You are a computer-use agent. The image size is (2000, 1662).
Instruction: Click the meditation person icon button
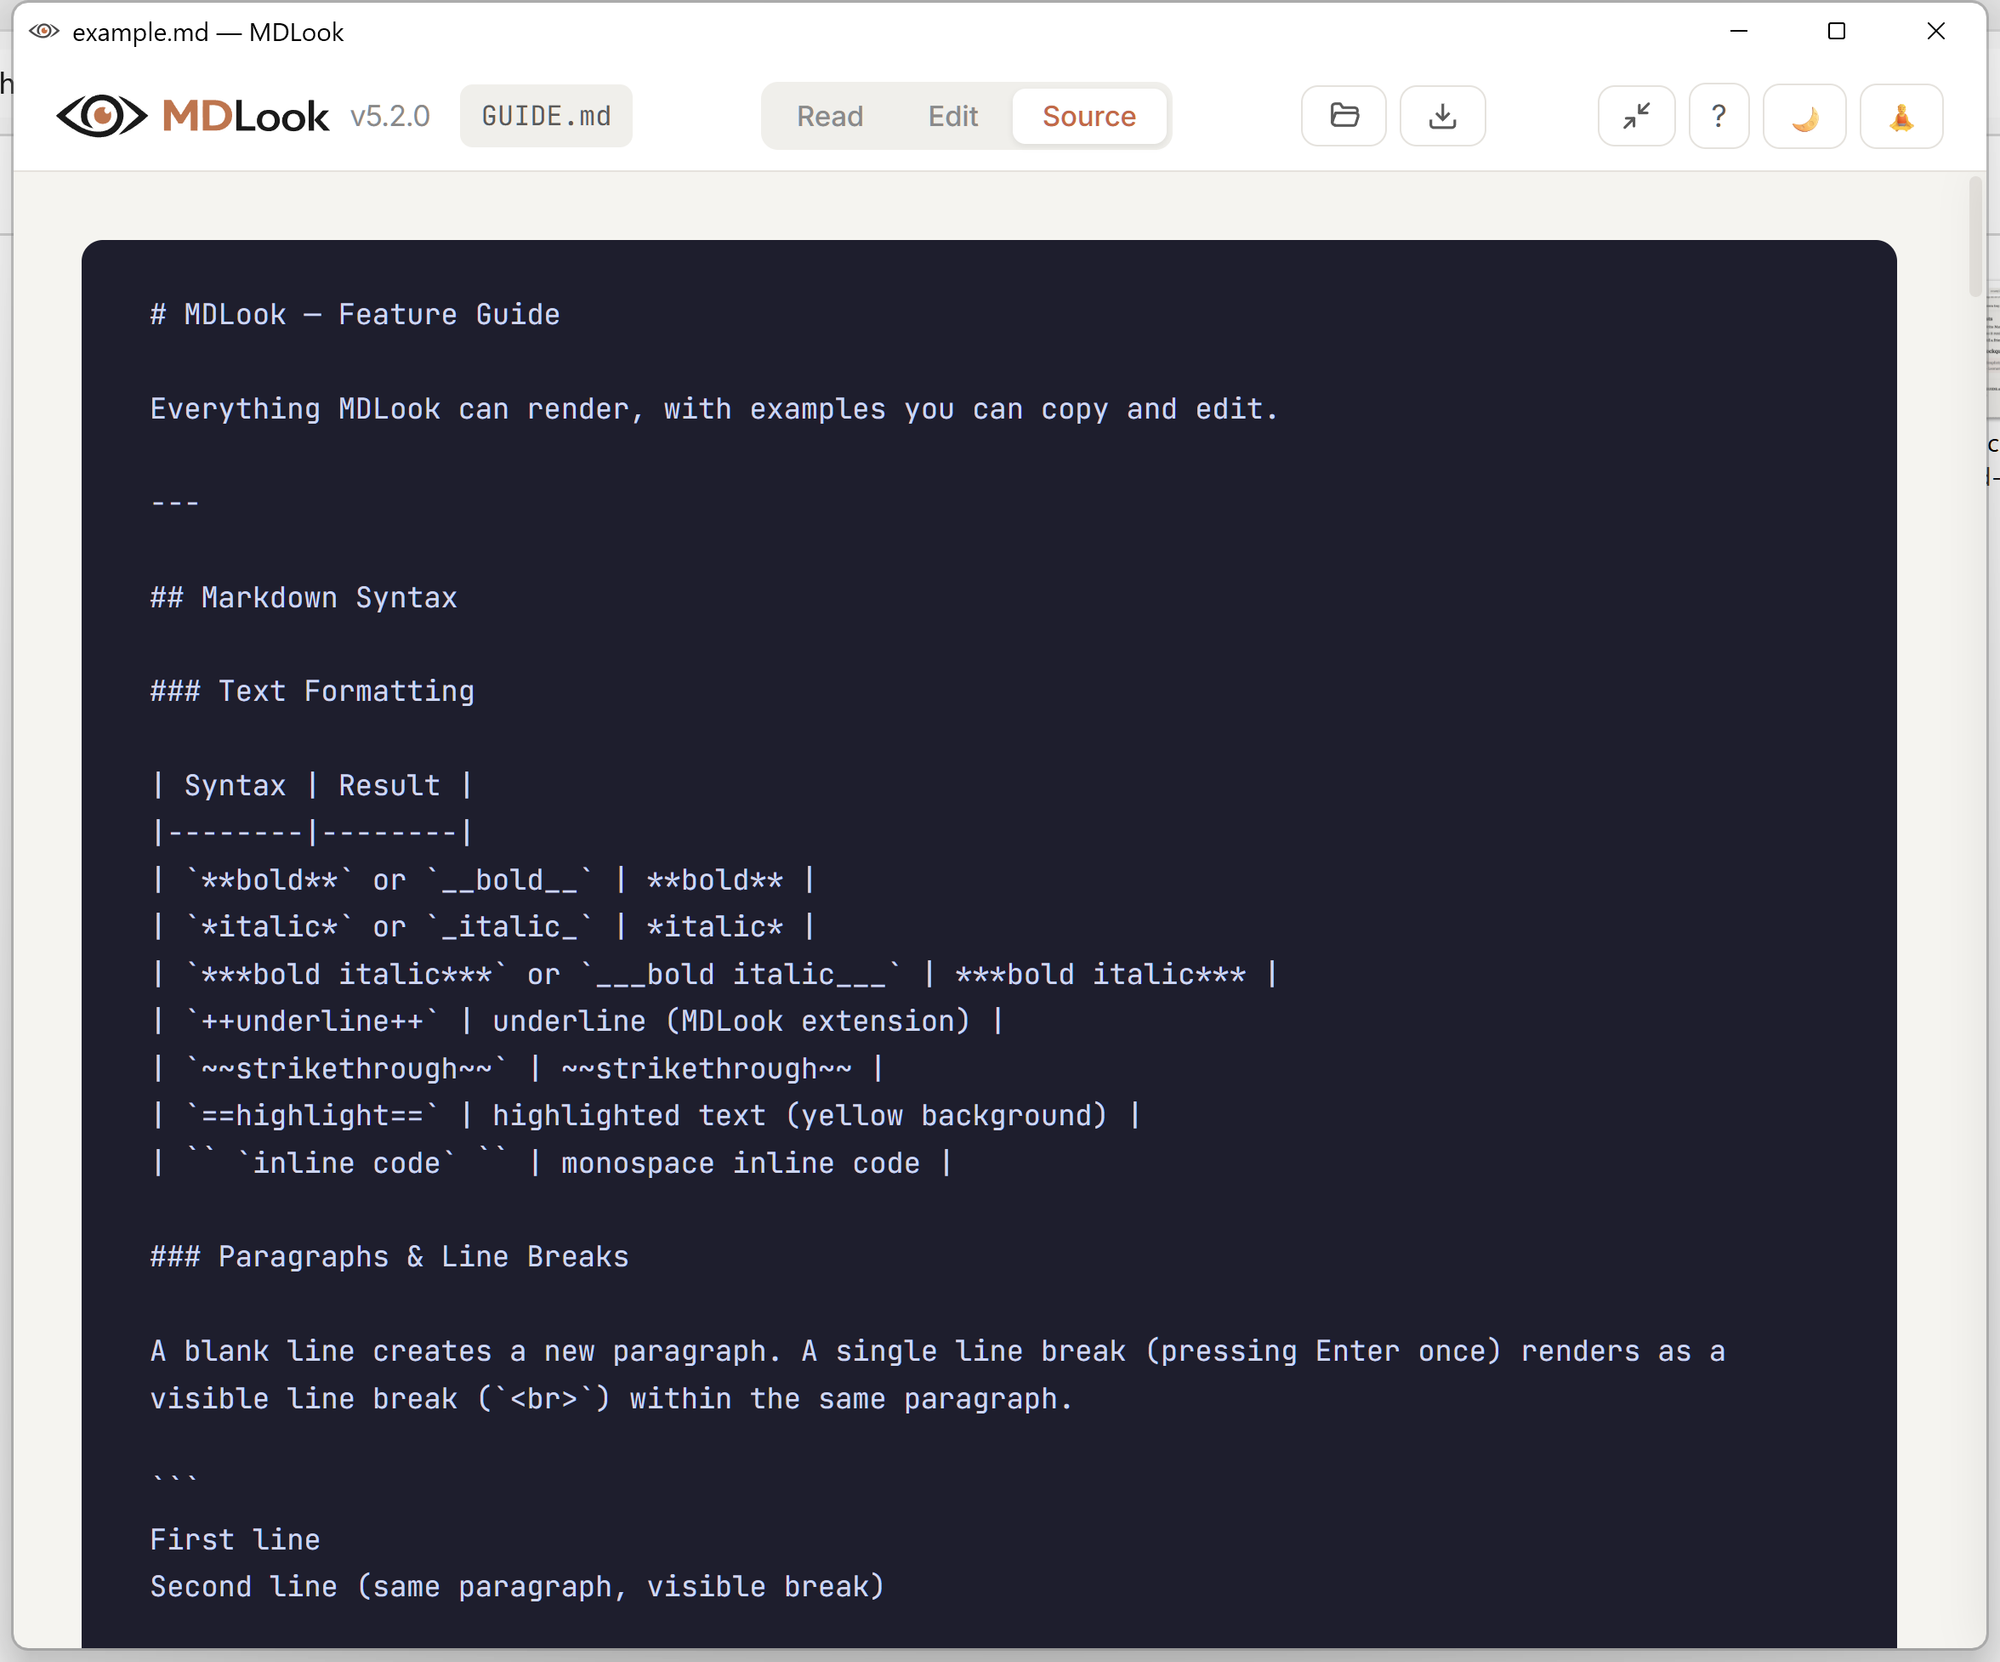click(x=1901, y=116)
